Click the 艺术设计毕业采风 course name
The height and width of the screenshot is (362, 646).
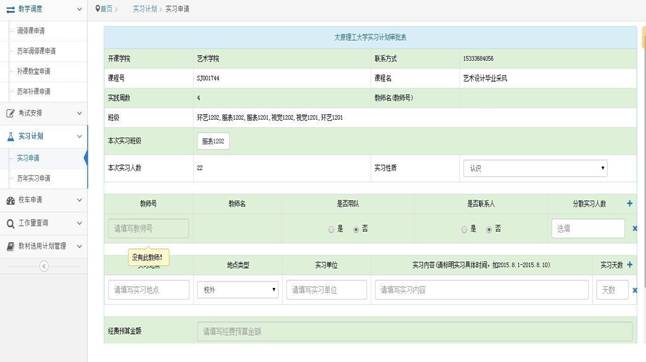click(x=485, y=78)
